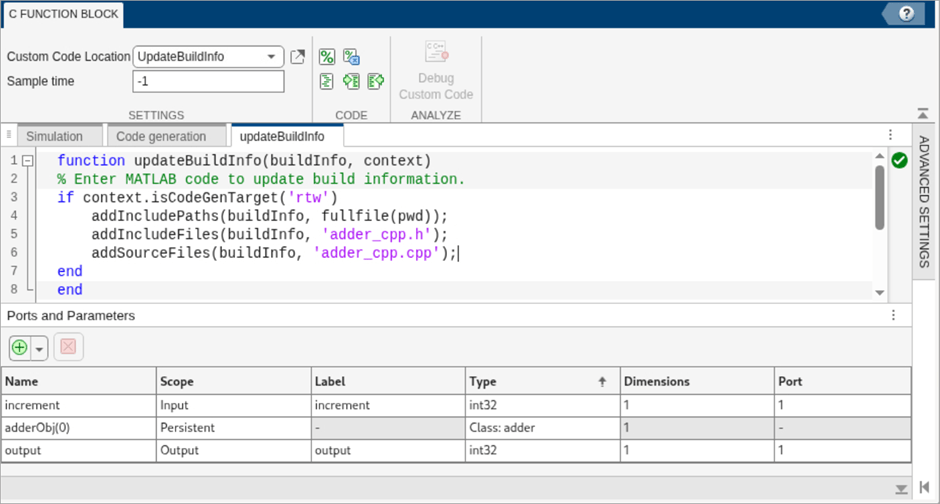Click the code editor vertical scrollbar thumb
The height and width of the screenshot is (504, 940).
(879, 197)
